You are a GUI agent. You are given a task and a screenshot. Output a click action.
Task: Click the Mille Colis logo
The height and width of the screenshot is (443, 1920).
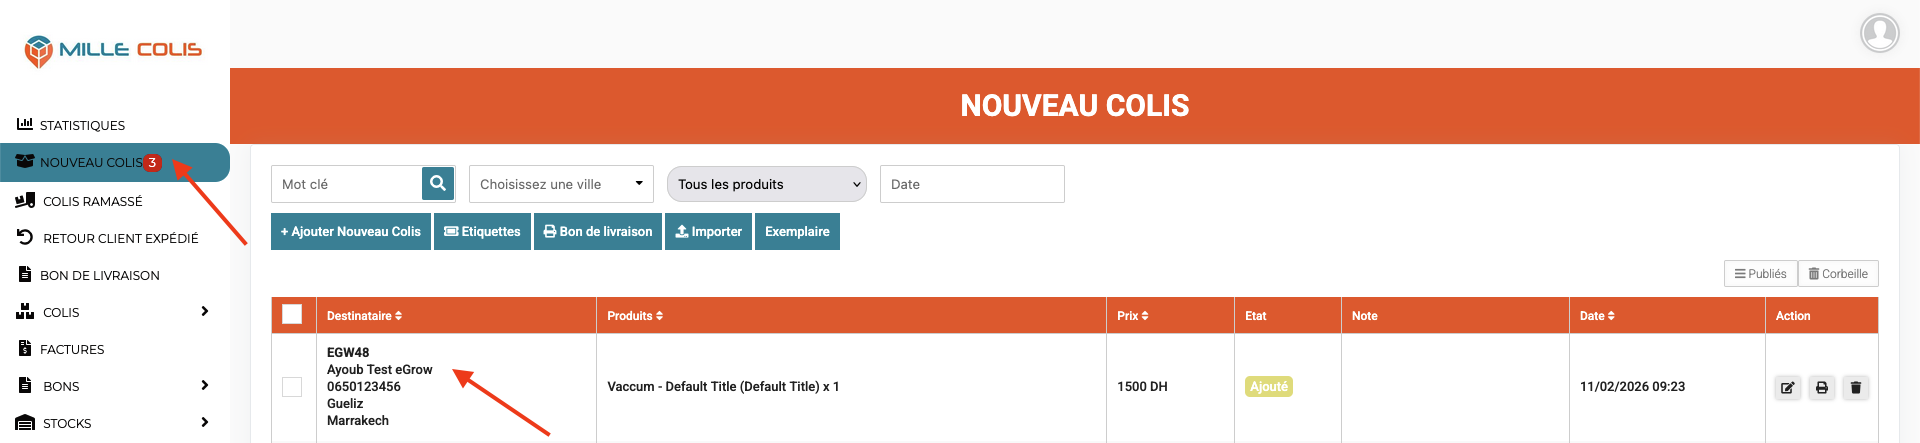(114, 50)
